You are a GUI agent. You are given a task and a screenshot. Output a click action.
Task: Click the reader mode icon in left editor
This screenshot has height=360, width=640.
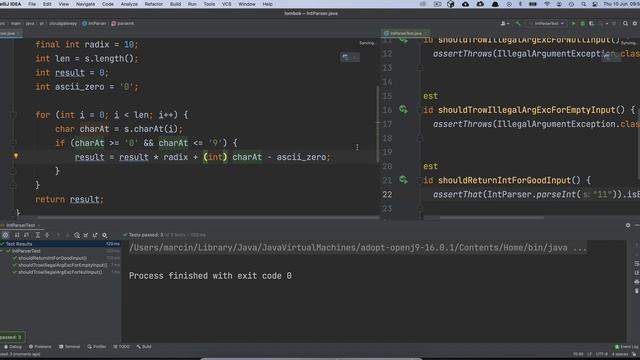pyautogui.click(x=345, y=57)
